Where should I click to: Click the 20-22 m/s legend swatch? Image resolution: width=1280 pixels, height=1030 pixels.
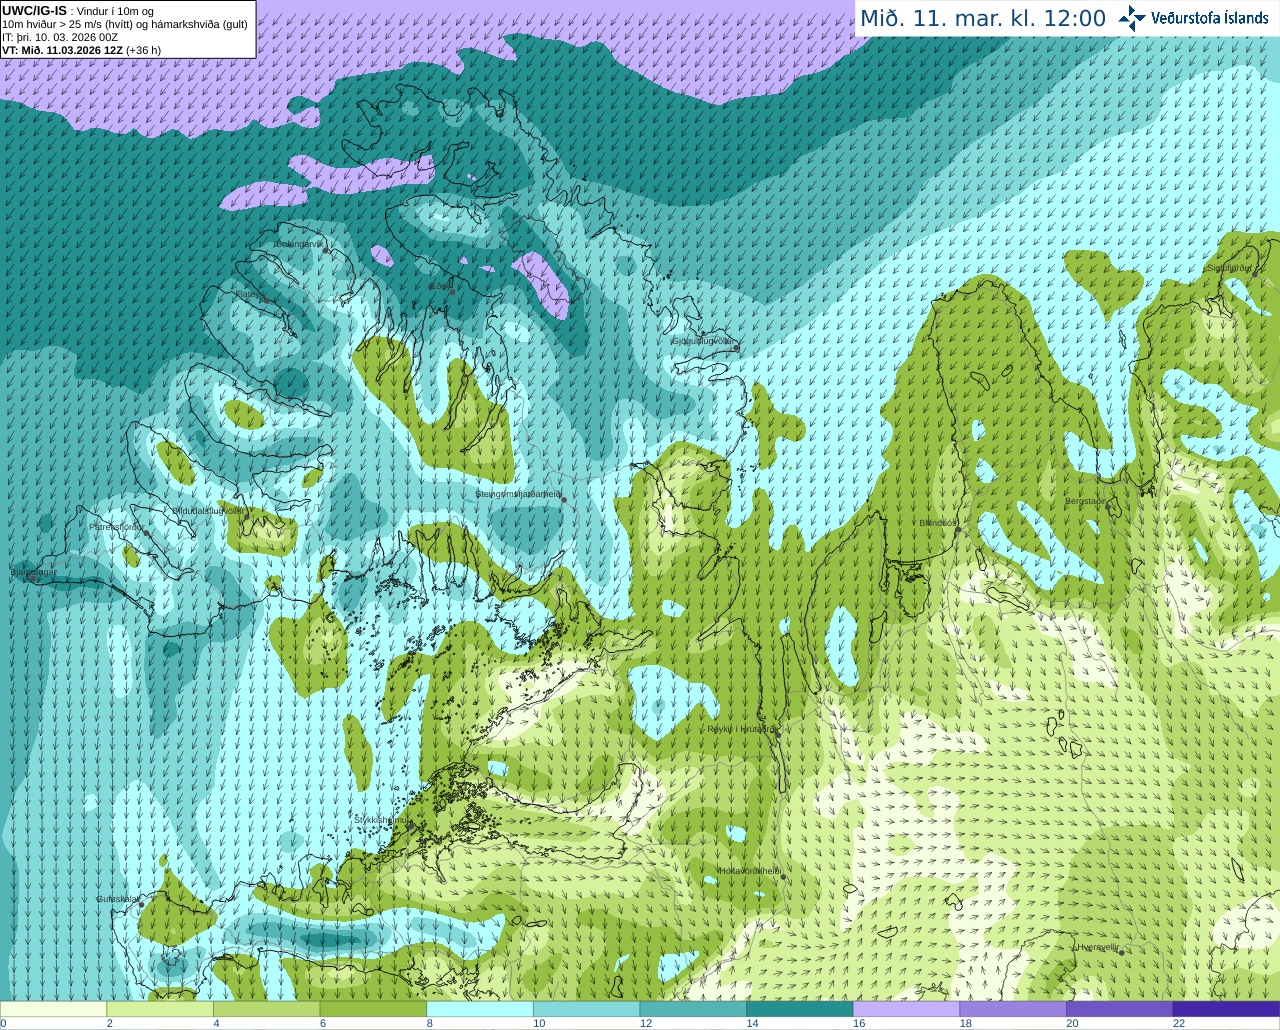click(1119, 1009)
